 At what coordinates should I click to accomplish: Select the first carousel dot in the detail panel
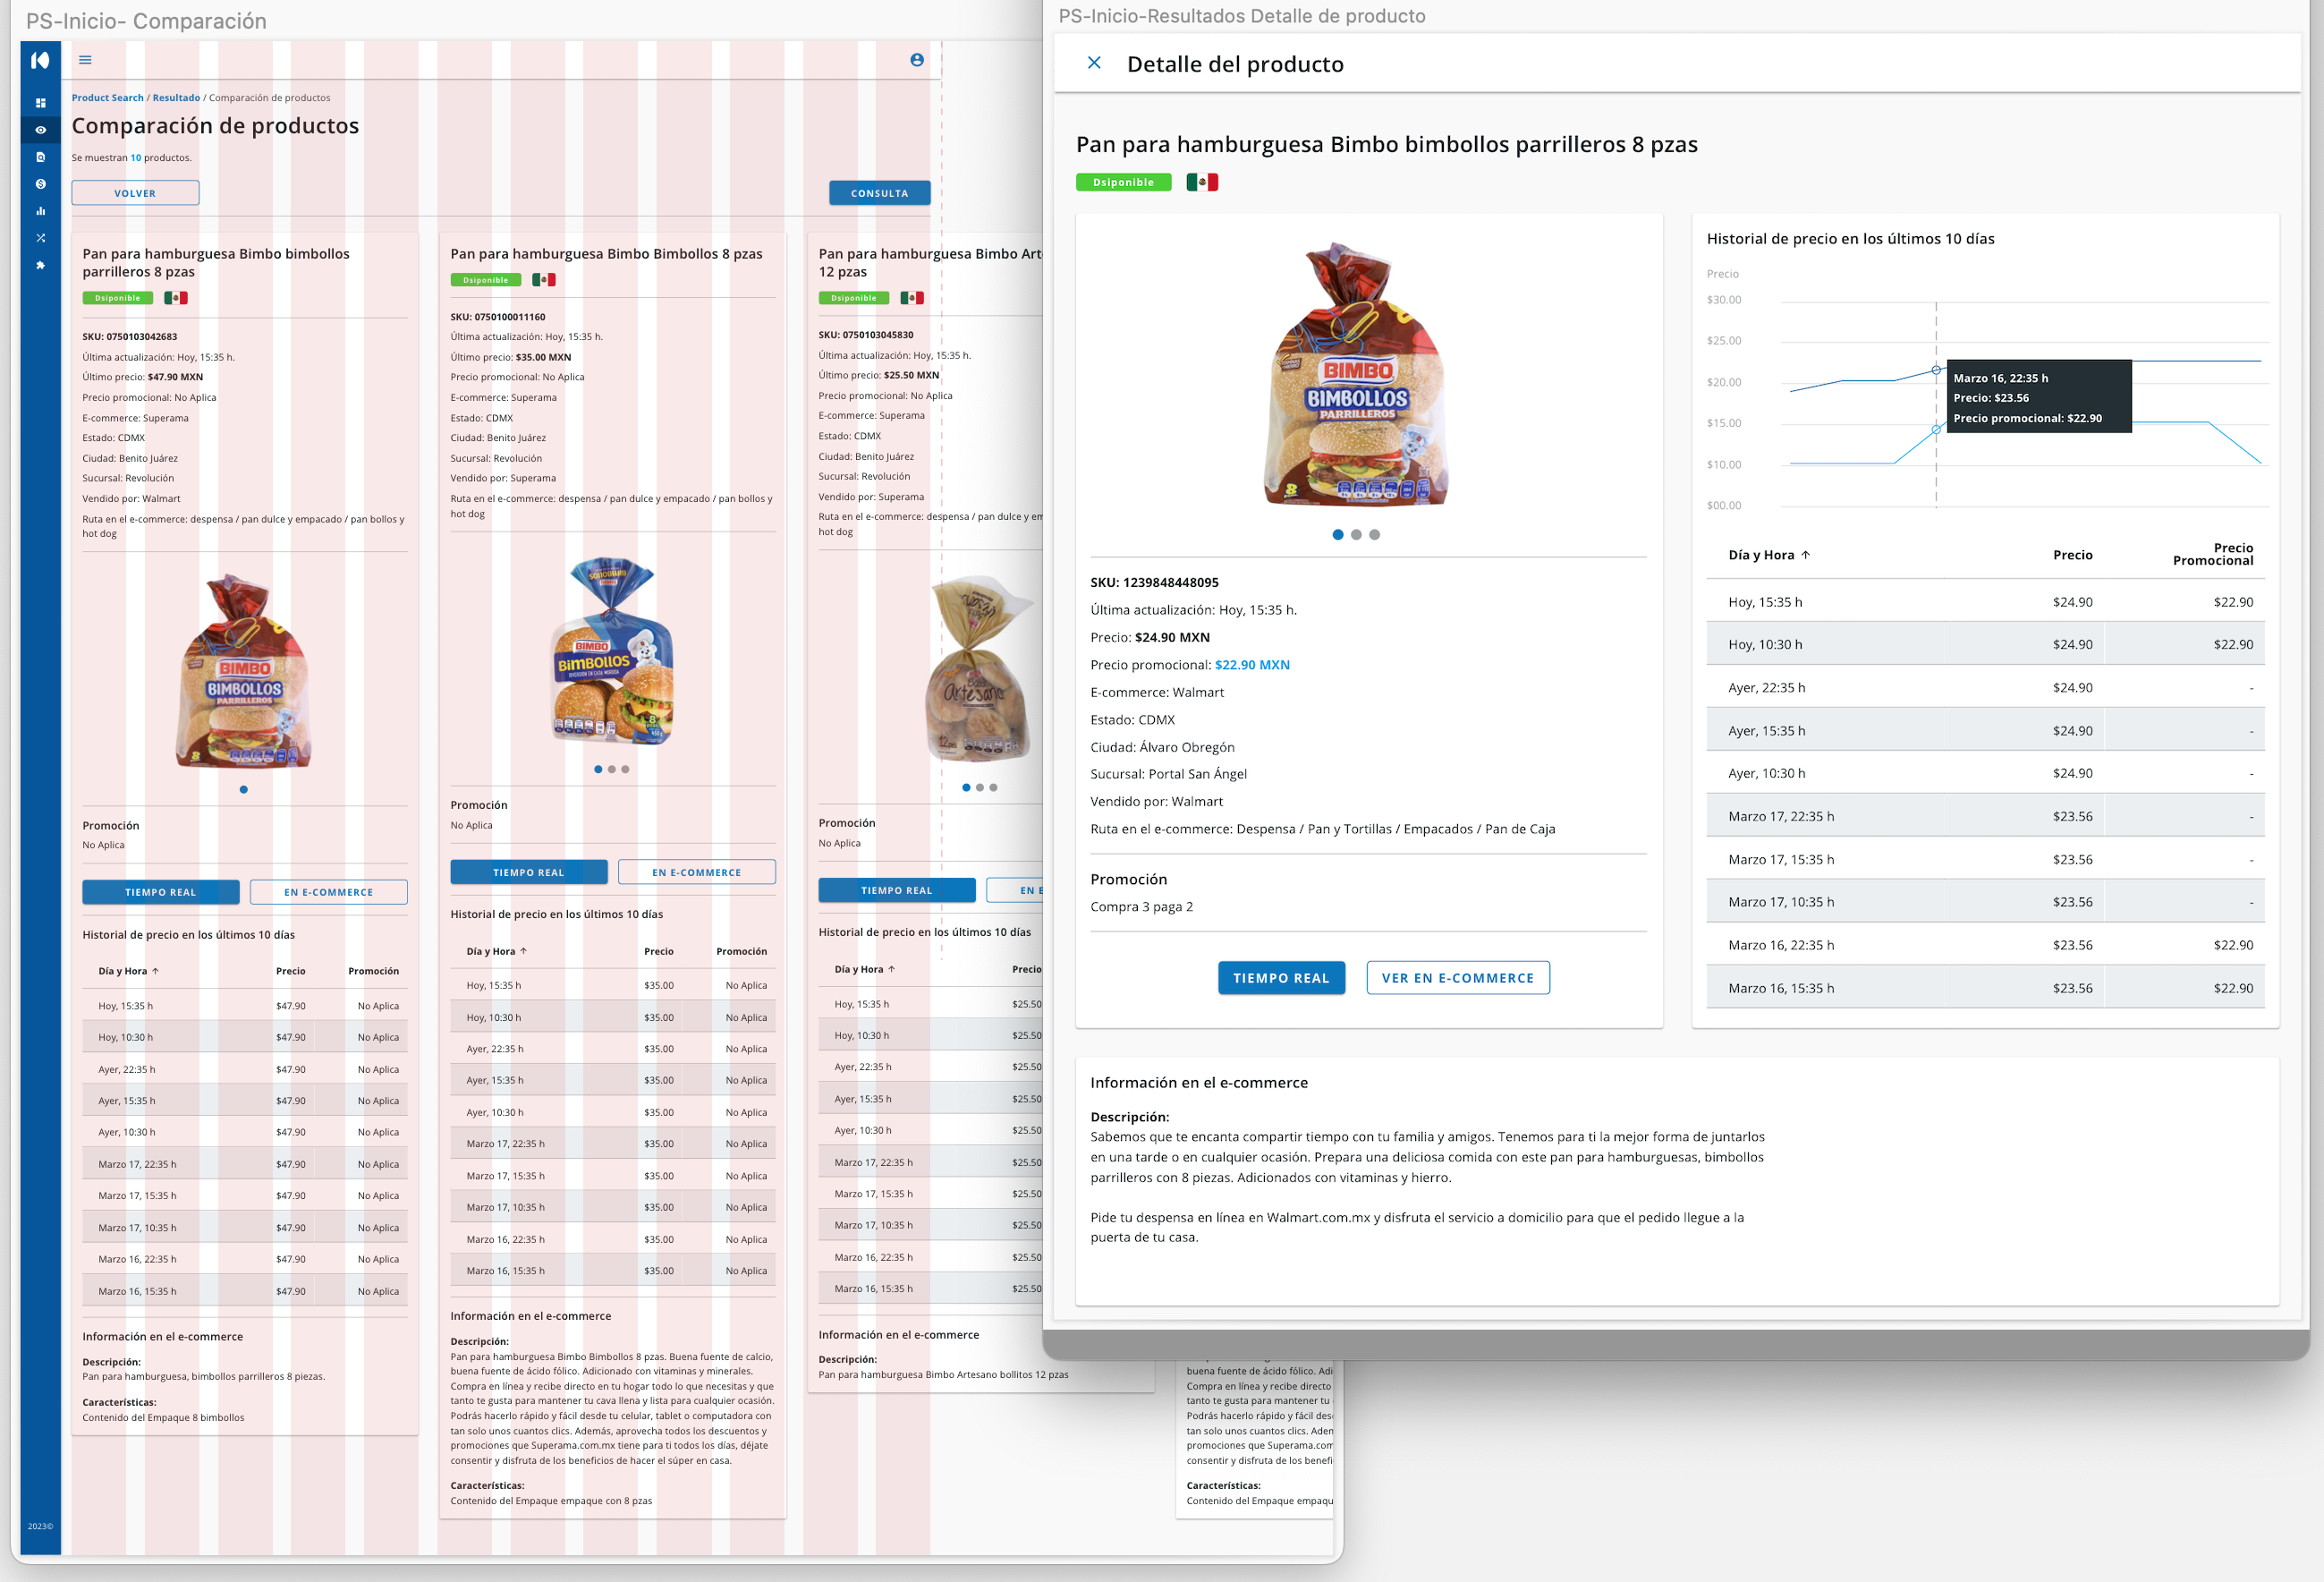(x=1338, y=535)
